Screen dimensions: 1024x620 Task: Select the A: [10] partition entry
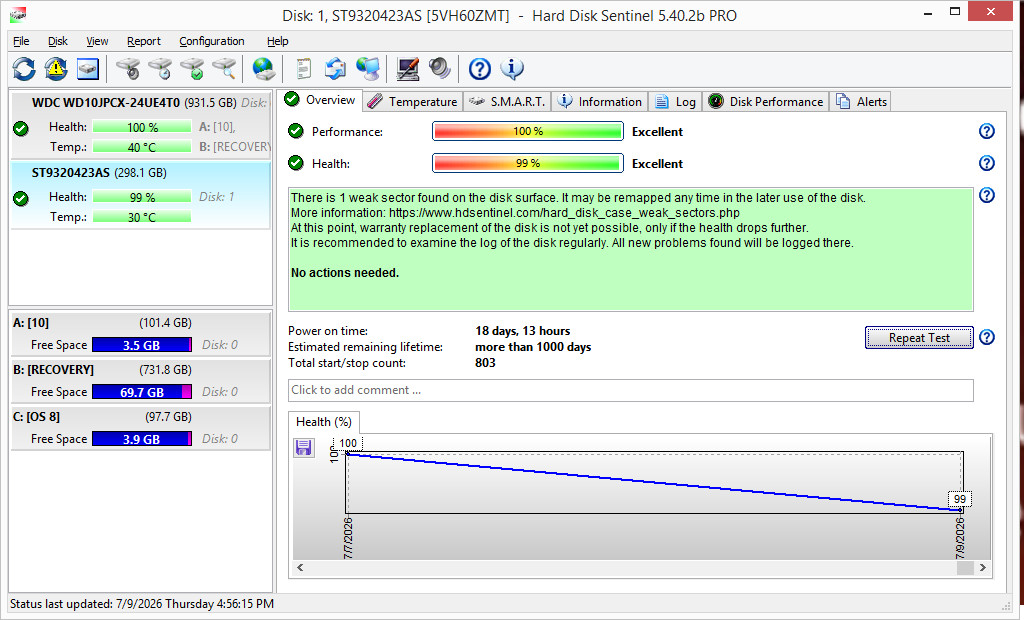[140, 334]
